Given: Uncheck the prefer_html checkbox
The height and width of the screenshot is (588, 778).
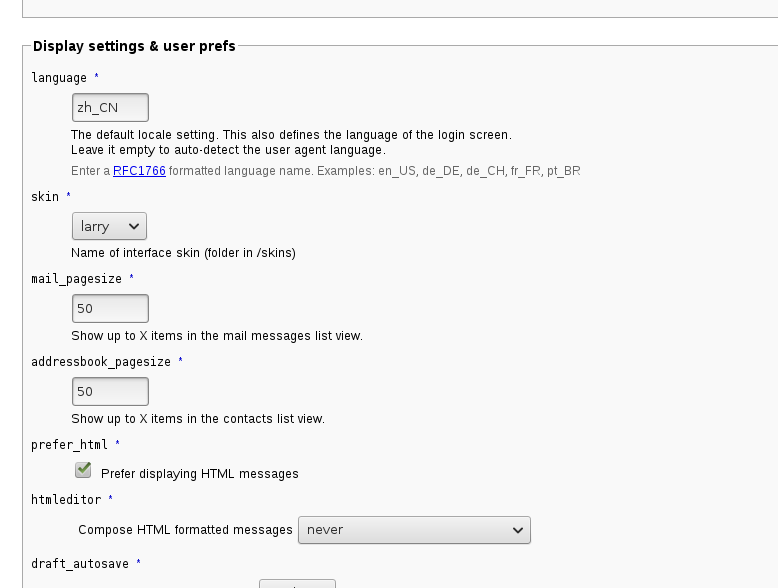Looking at the screenshot, I should click(84, 471).
